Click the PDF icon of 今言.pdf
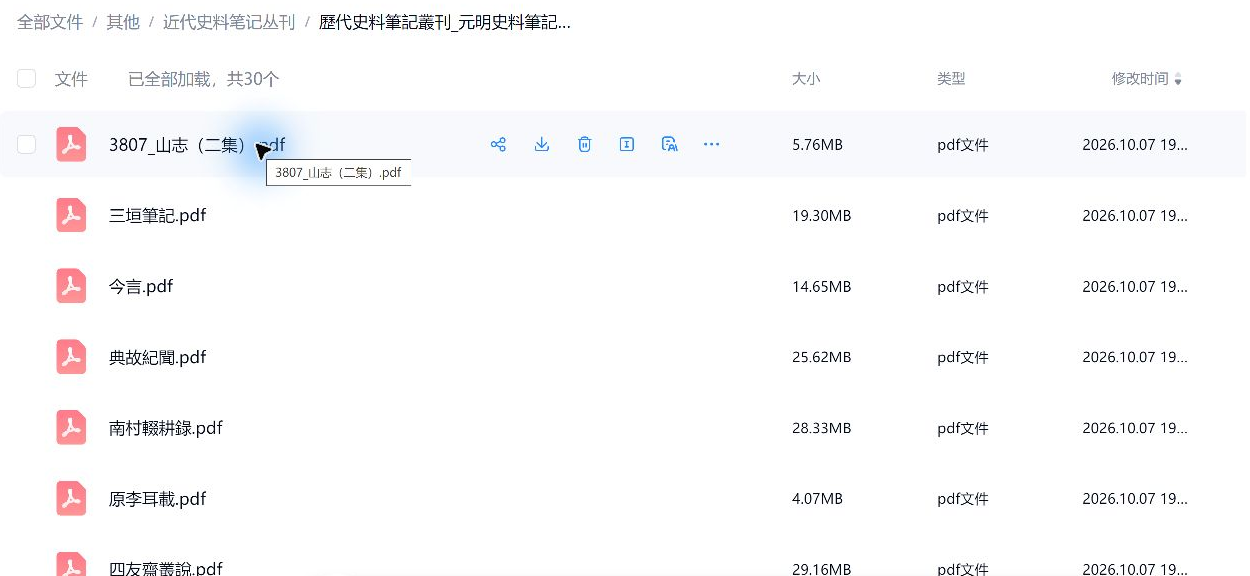 click(x=71, y=286)
